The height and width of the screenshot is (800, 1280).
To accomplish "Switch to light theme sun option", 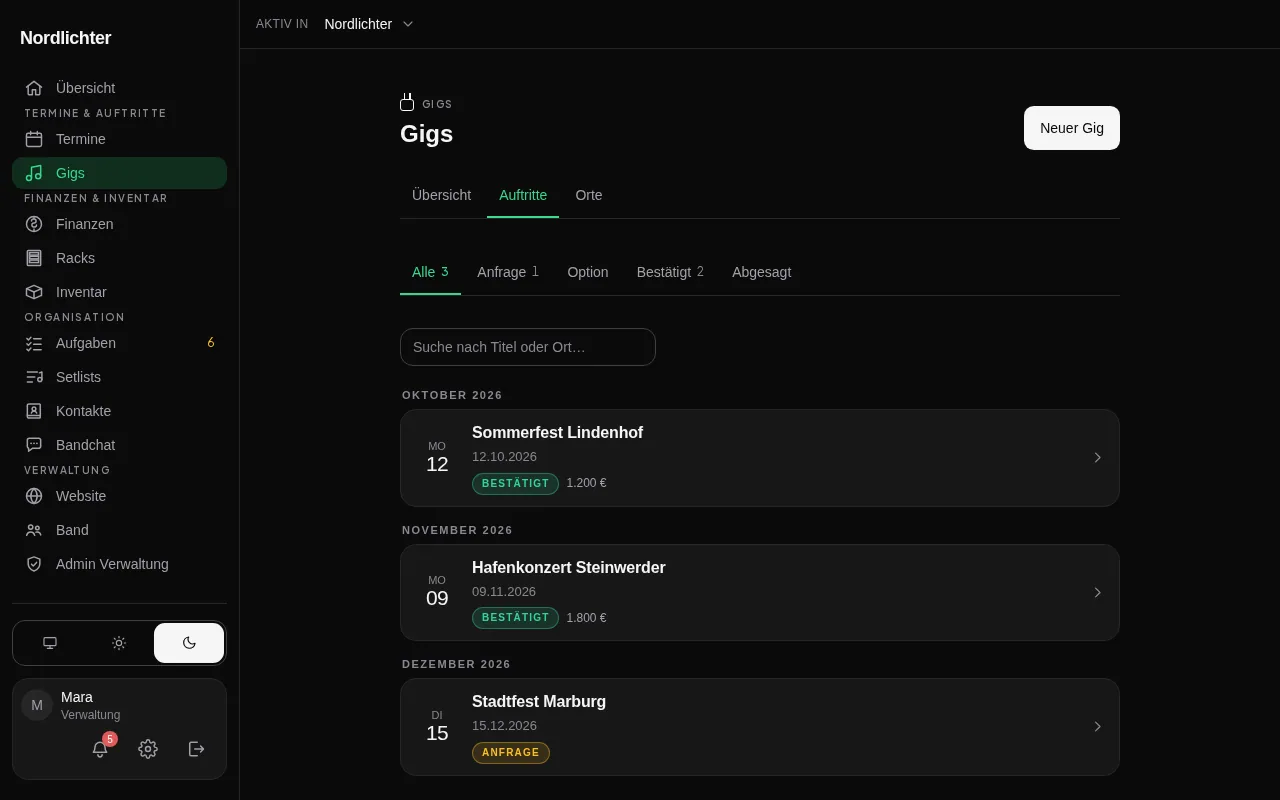I will pos(119,643).
